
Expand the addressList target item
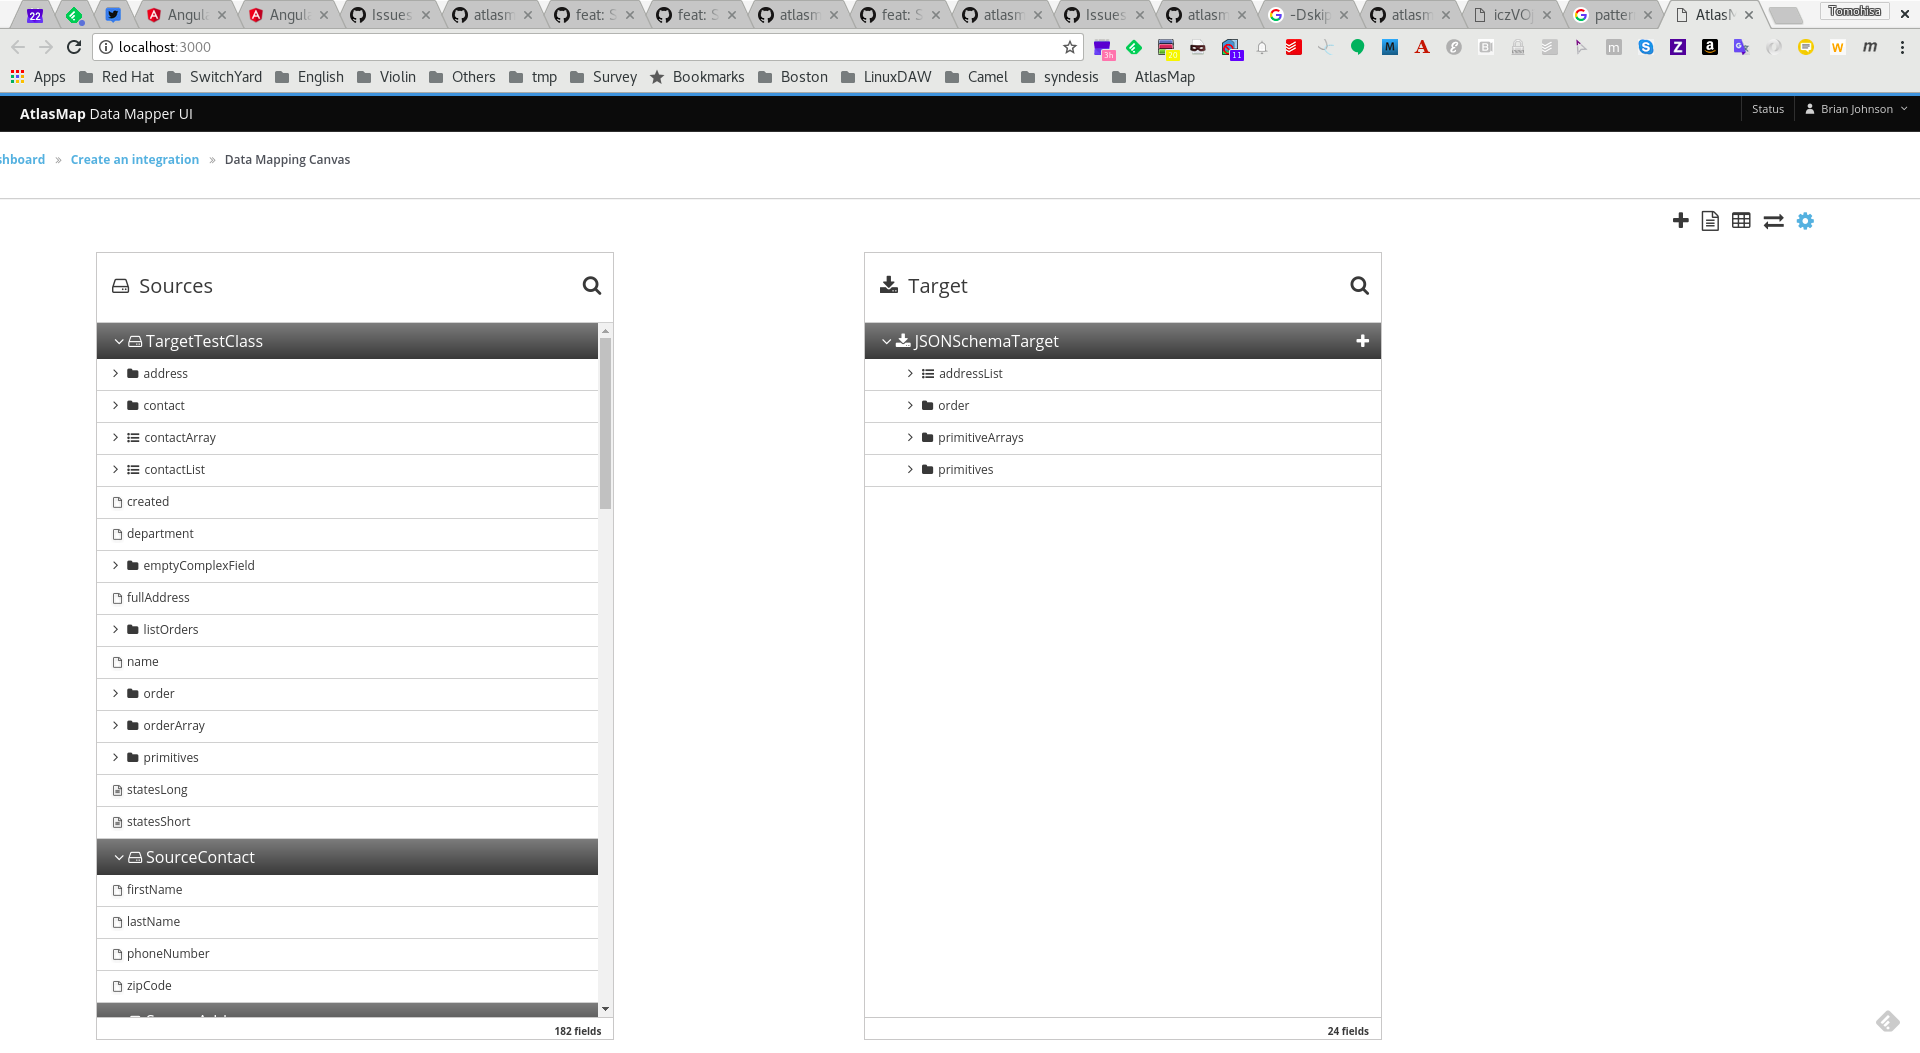click(x=910, y=374)
